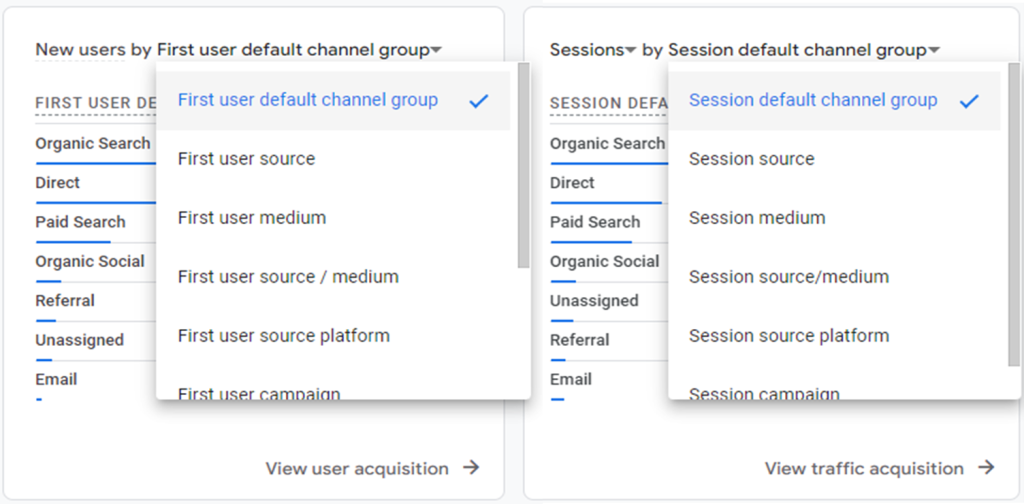
Task: Open View traffic acquisition link
Action: [x=864, y=469]
